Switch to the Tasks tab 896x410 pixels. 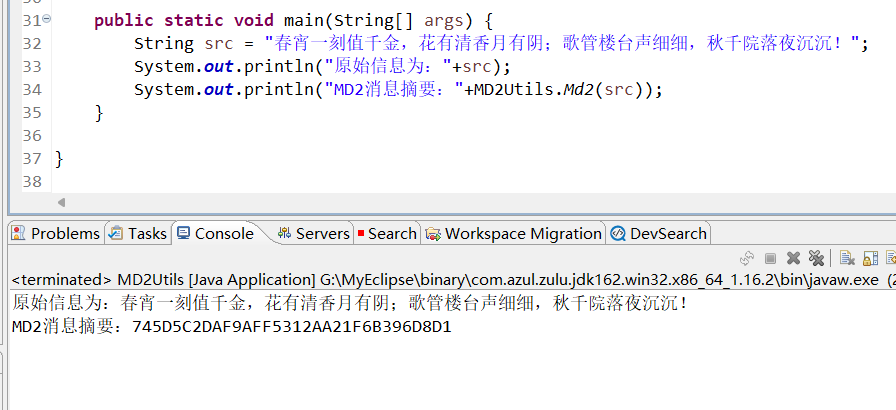[x=138, y=234]
